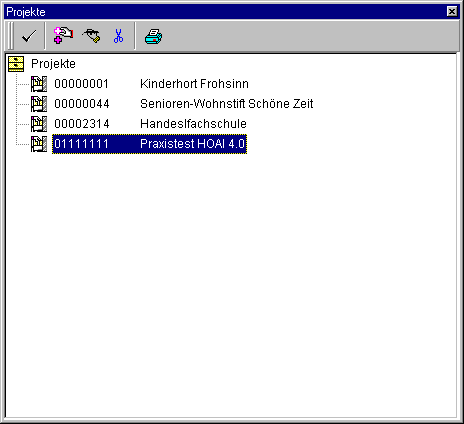Image resolution: width=464 pixels, height=424 pixels.
Task: Click the Projekte root cabinet icon
Action: (x=16, y=64)
